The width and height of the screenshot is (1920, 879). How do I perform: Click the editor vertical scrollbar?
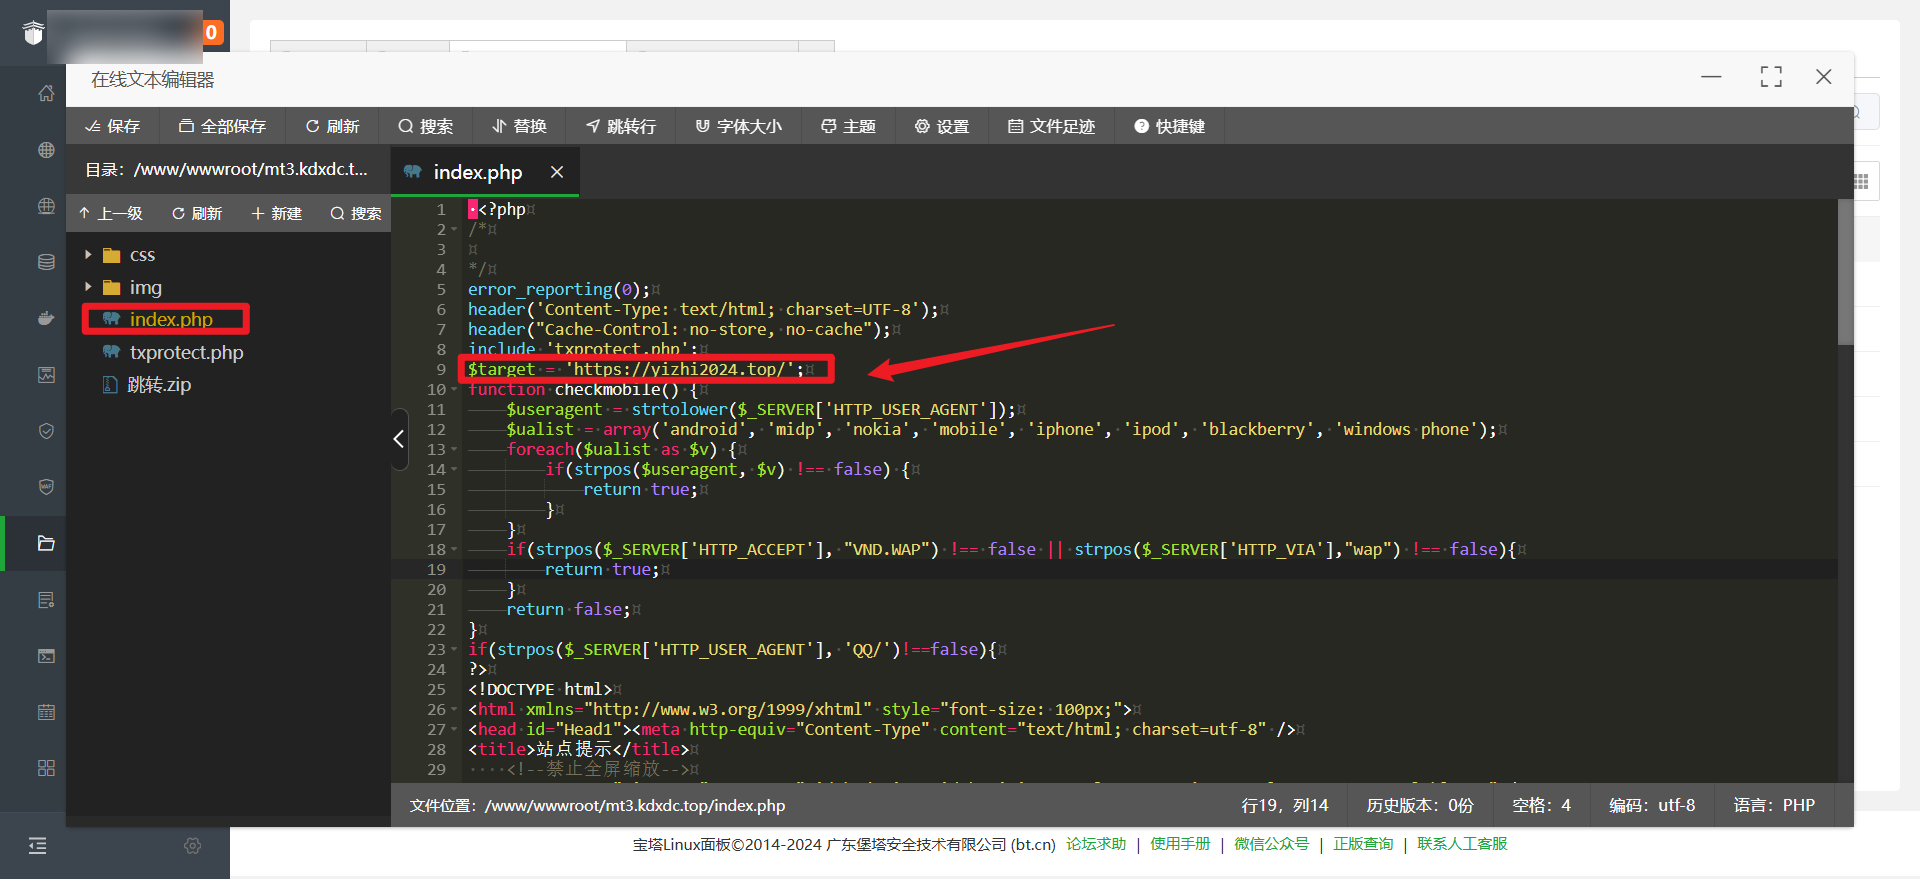click(x=1845, y=272)
